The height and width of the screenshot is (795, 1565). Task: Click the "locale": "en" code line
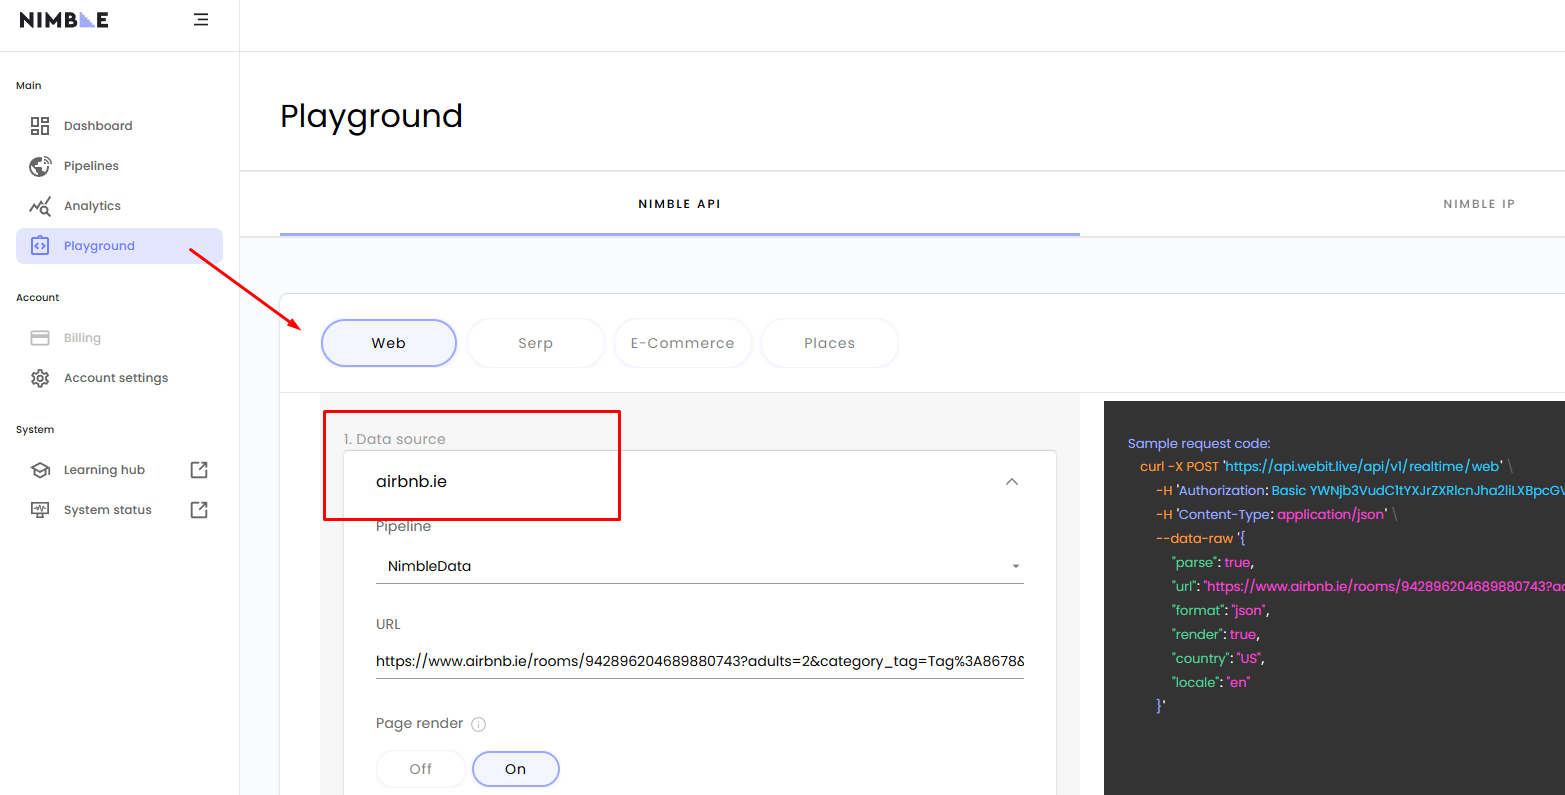(x=1211, y=683)
